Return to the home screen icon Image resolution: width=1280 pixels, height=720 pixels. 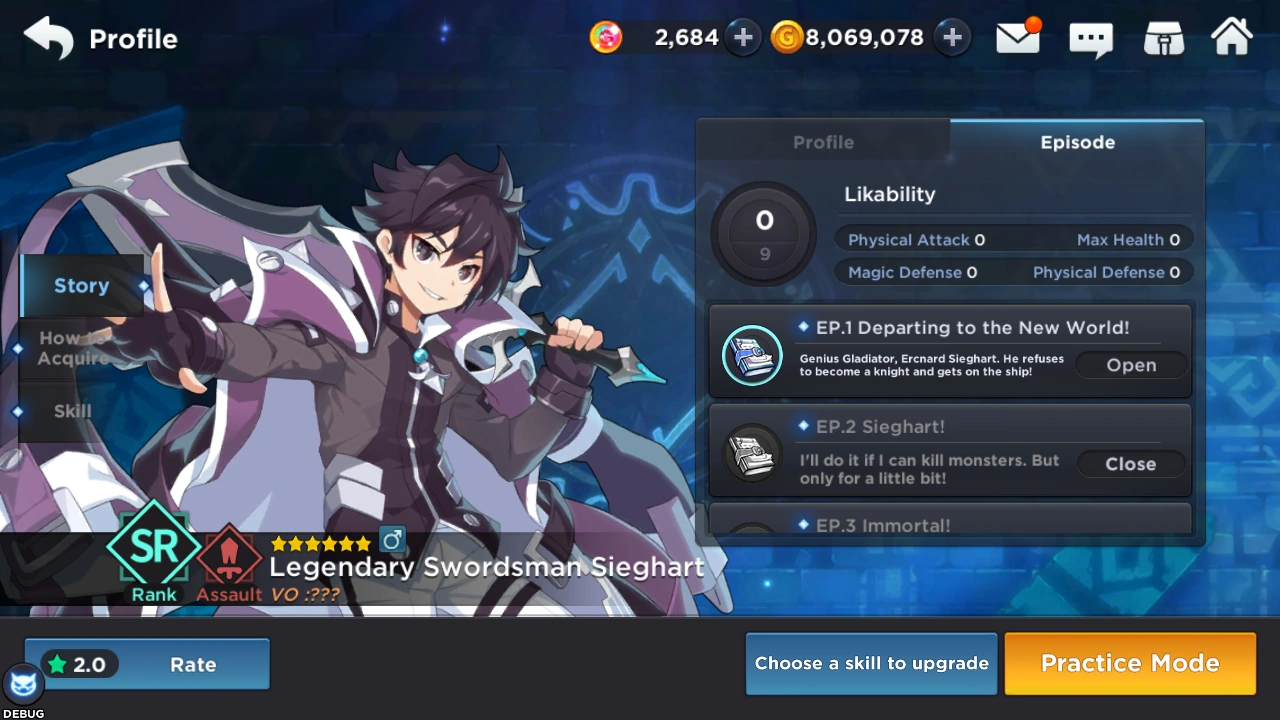(x=1232, y=37)
